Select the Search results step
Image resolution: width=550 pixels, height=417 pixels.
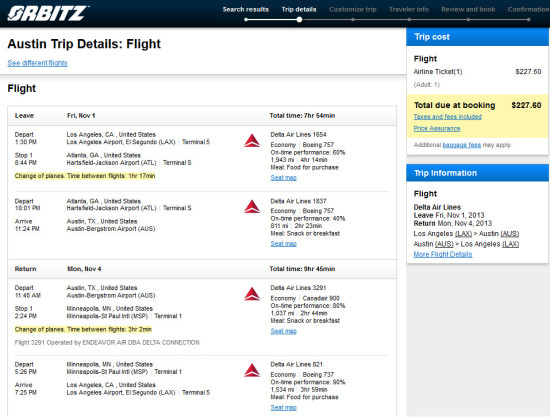point(246,9)
